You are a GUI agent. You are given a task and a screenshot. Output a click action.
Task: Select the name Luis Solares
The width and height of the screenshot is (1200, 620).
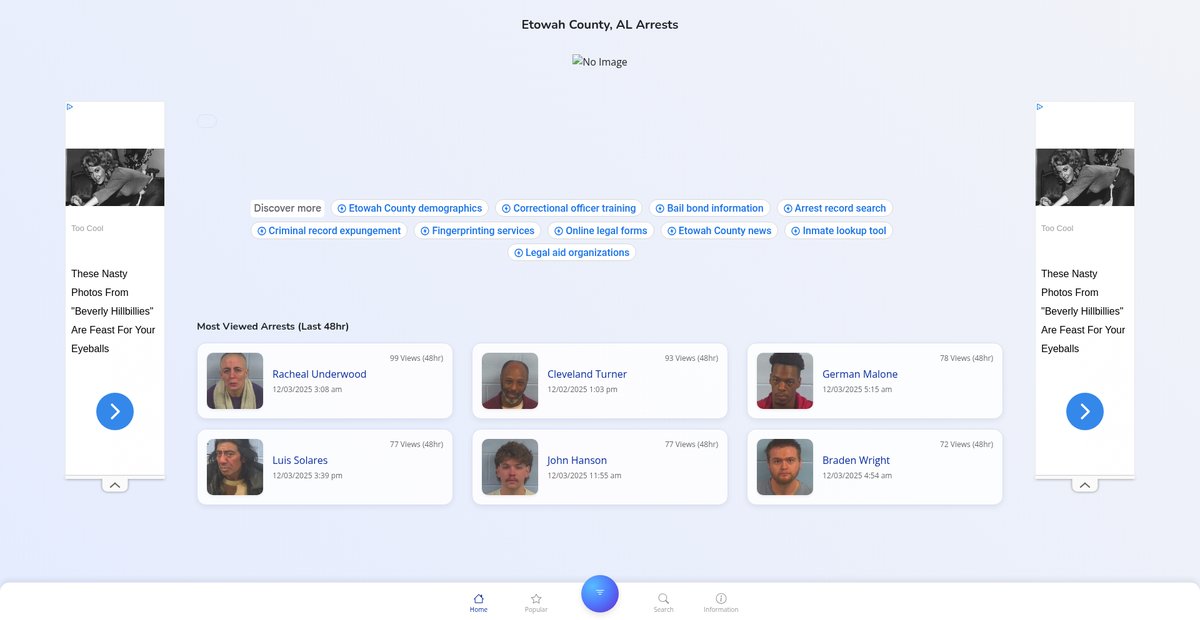[300, 460]
